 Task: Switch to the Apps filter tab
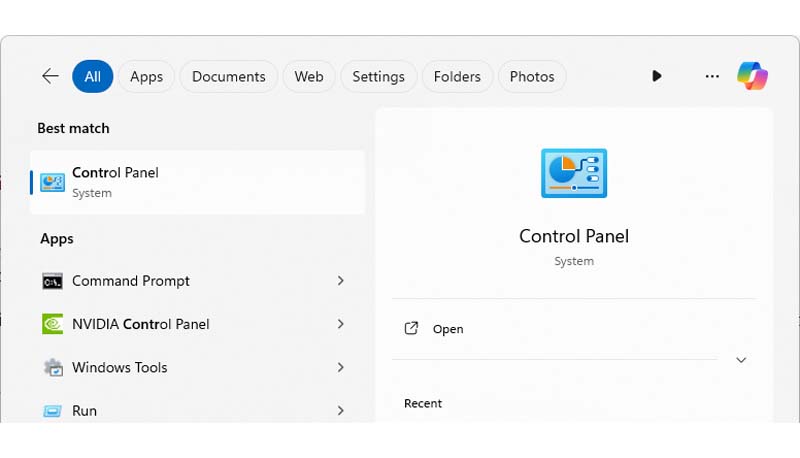coord(146,76)
